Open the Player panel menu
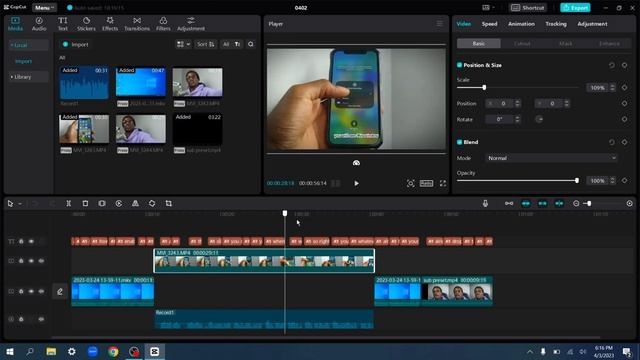 coord(440,24)
